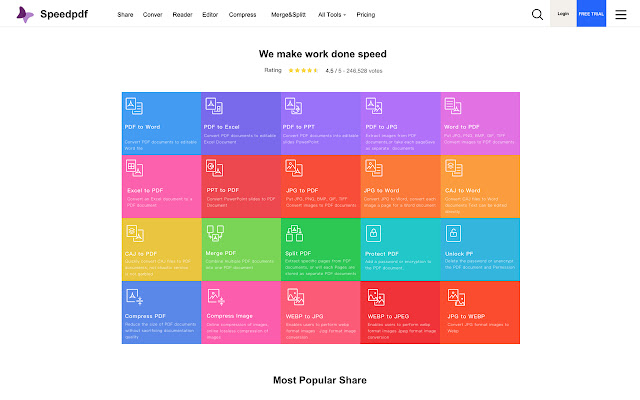Click the JPG to PDF tile icon
This screenshot has height=400, width=640.
tap(294, 168)
